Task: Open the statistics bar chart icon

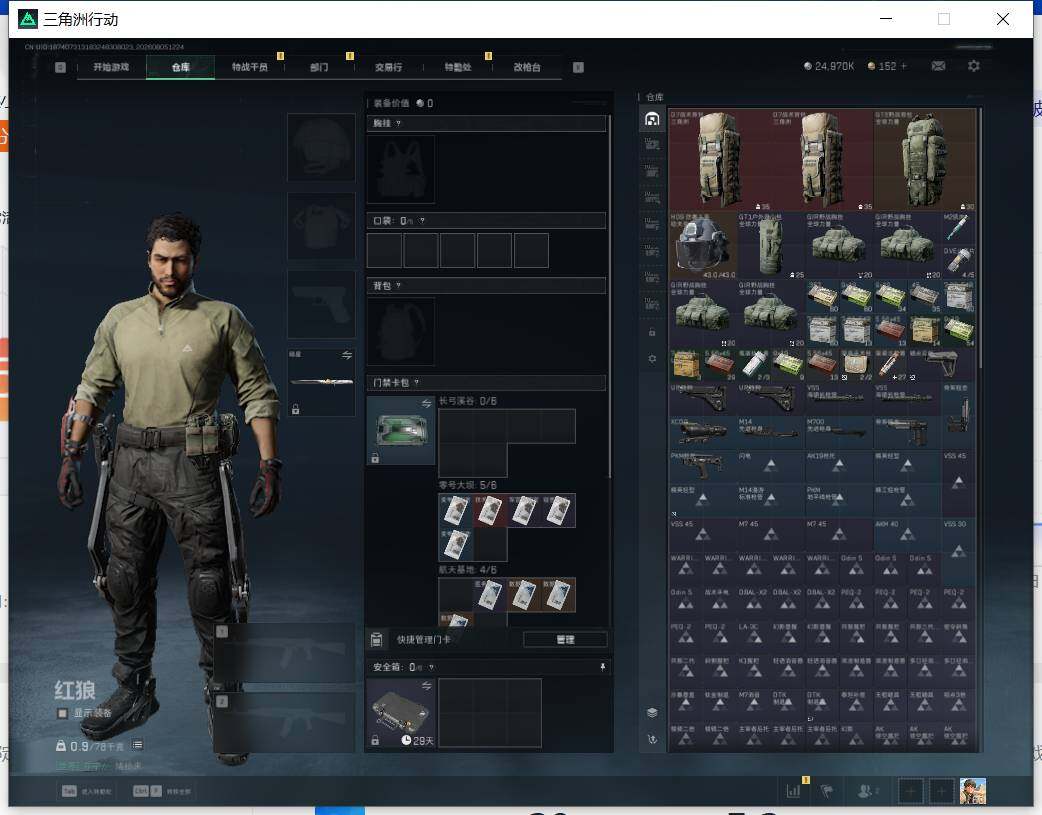Action: tap(793, 791)
